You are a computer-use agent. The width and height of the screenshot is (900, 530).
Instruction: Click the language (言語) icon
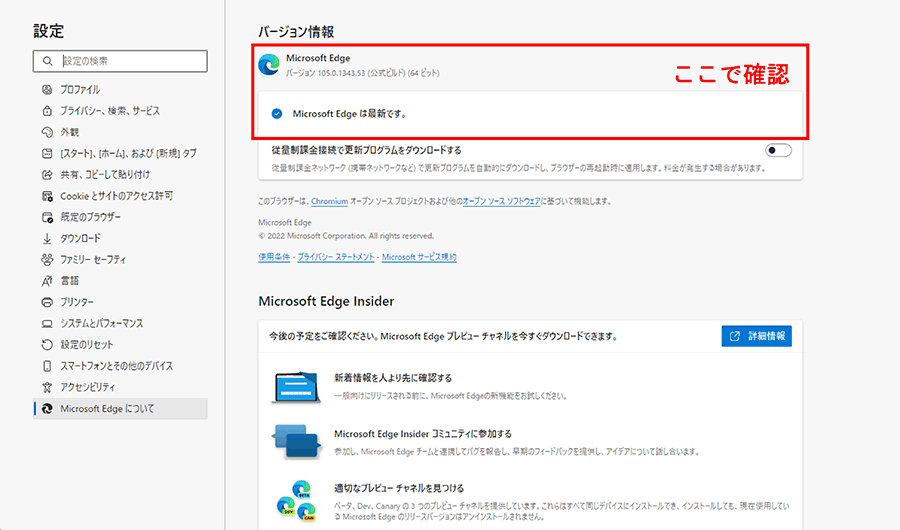(x=47, y=281)
